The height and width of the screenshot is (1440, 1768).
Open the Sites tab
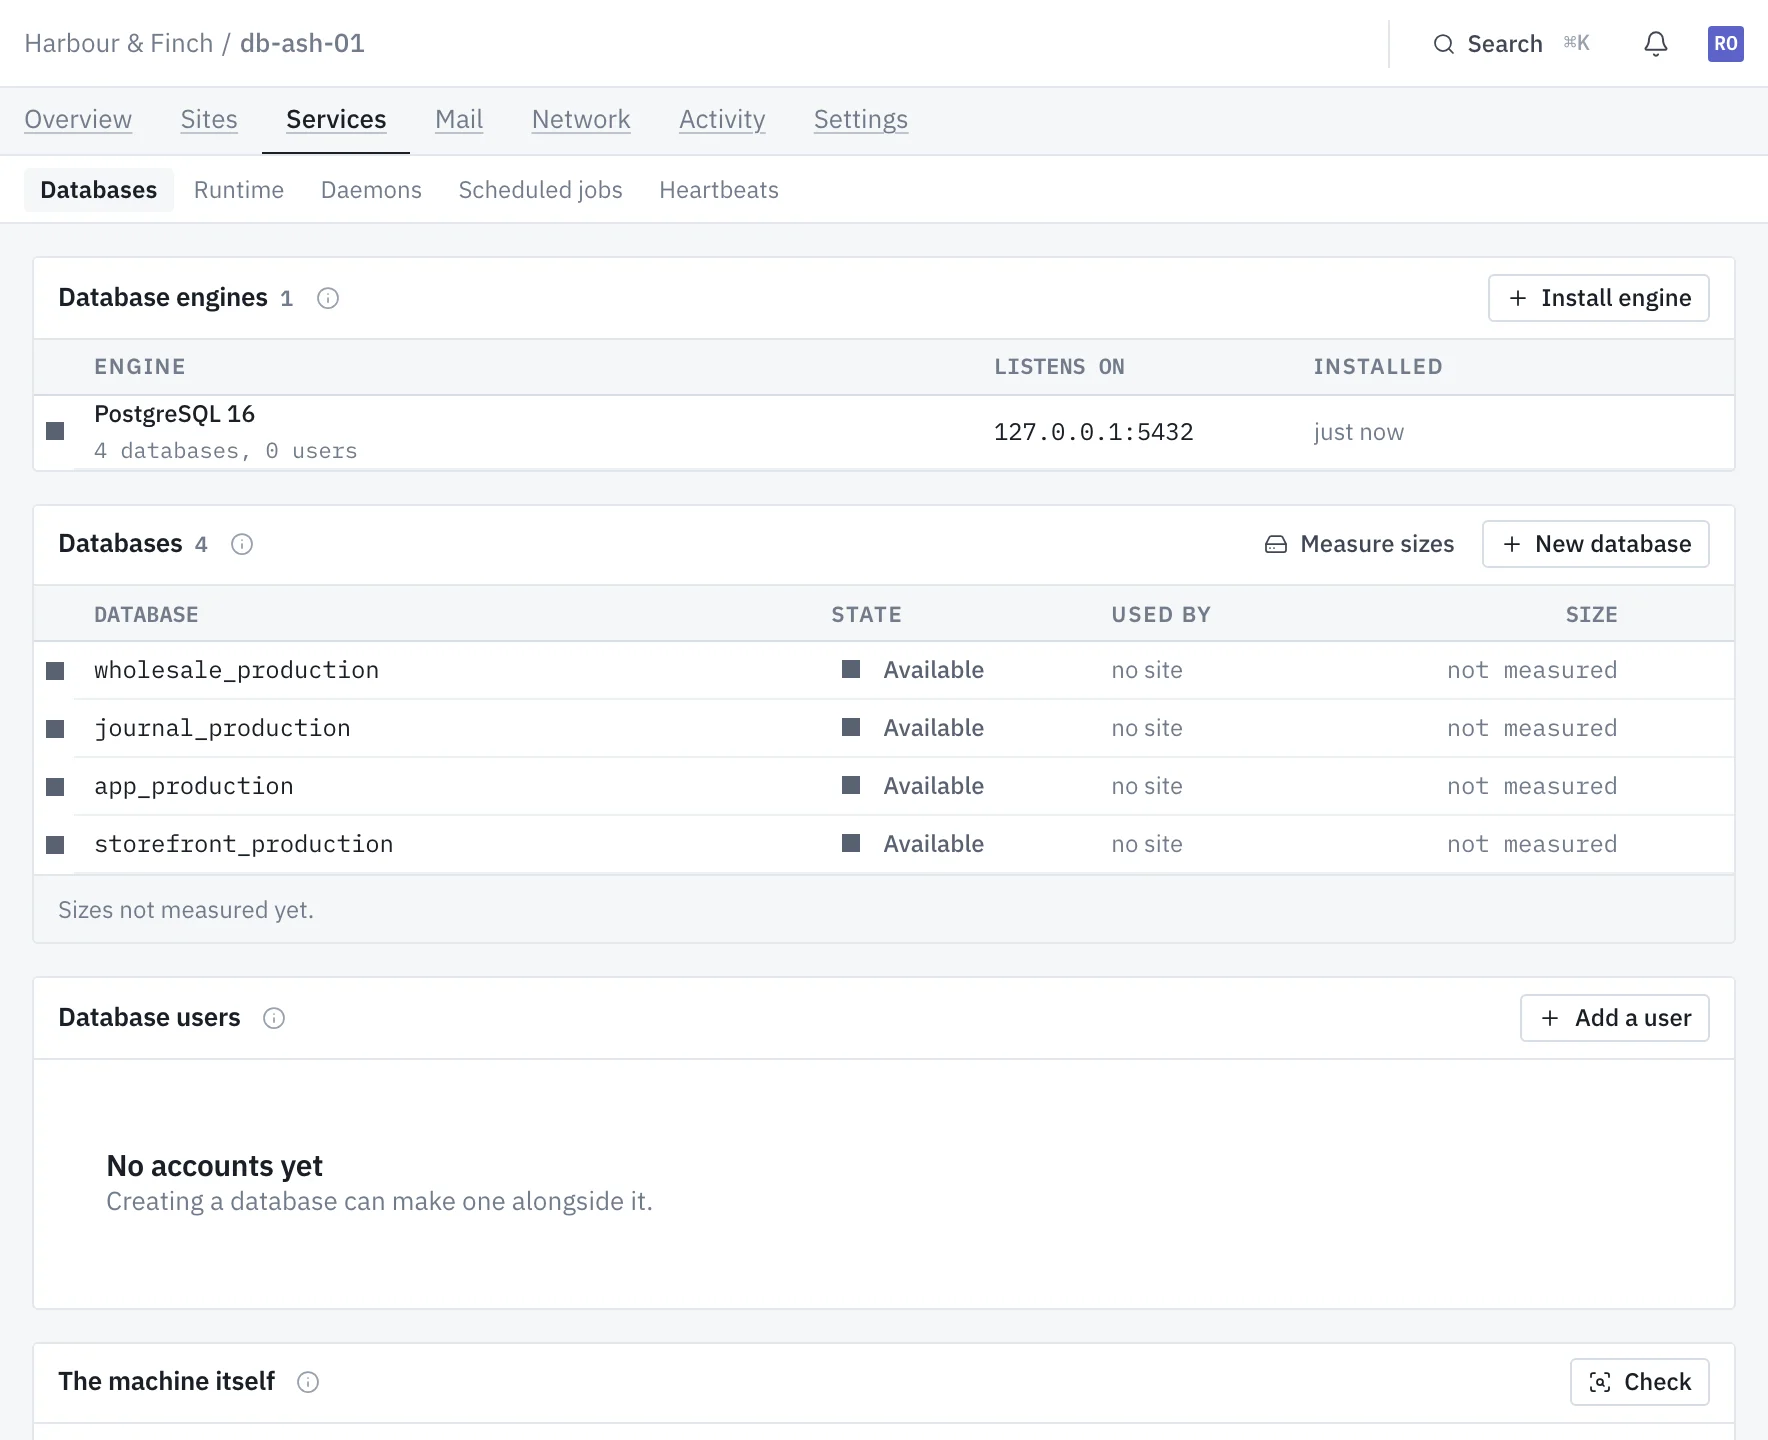(209, 120)
